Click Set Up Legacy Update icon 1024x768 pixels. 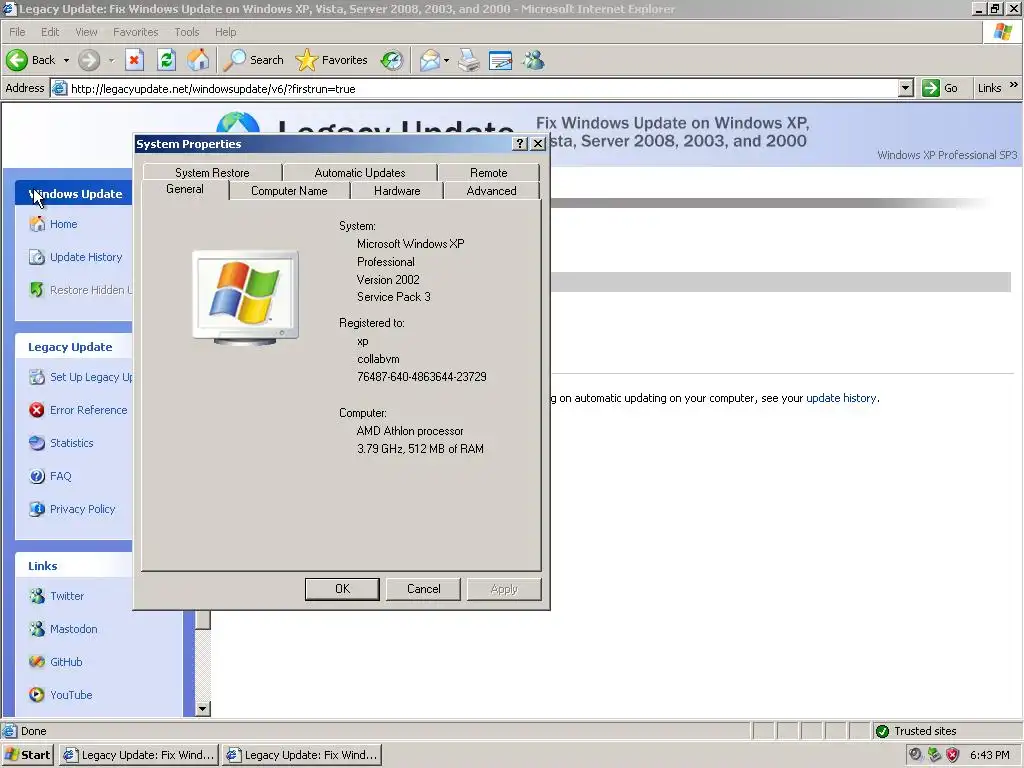[37, 377]
